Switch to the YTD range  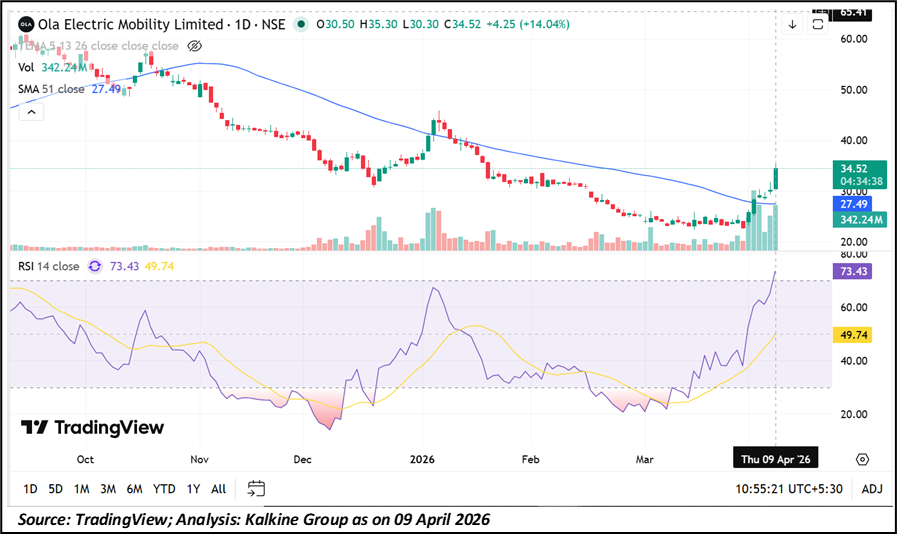pyautogui.click(x=164, y=489)
